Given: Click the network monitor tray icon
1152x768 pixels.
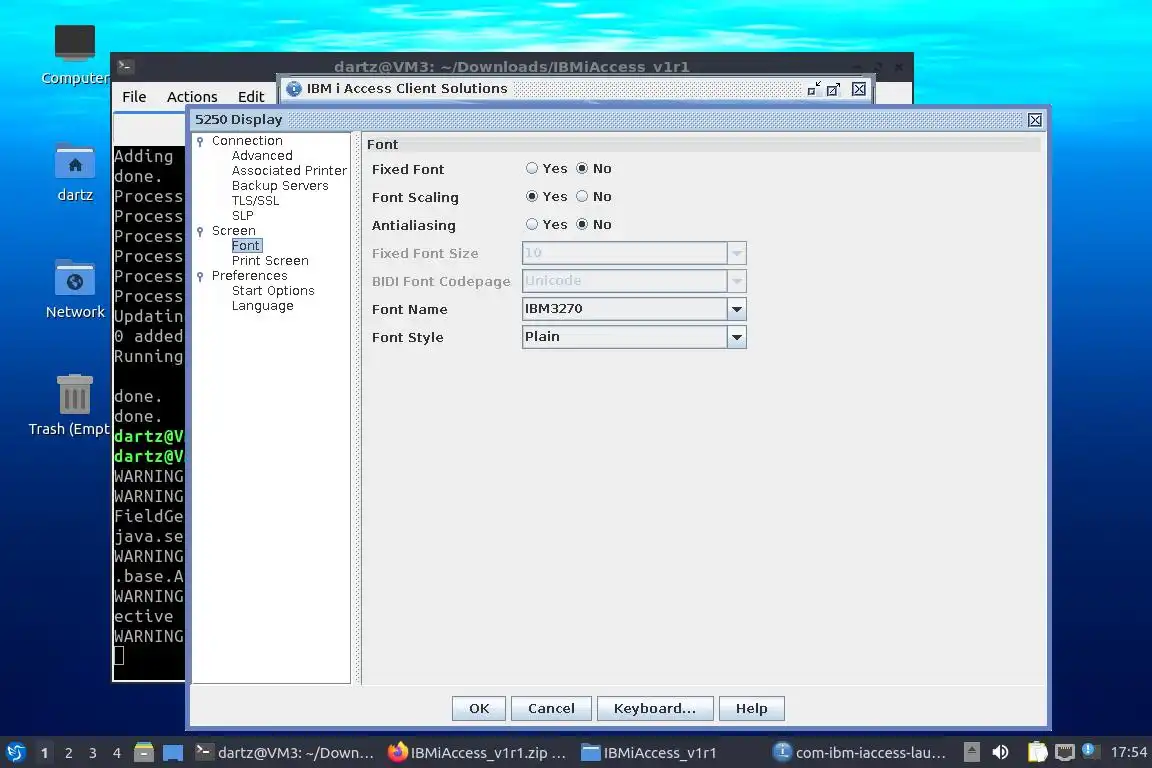Looking at the screenshot, I should (x=1065, y=753).
